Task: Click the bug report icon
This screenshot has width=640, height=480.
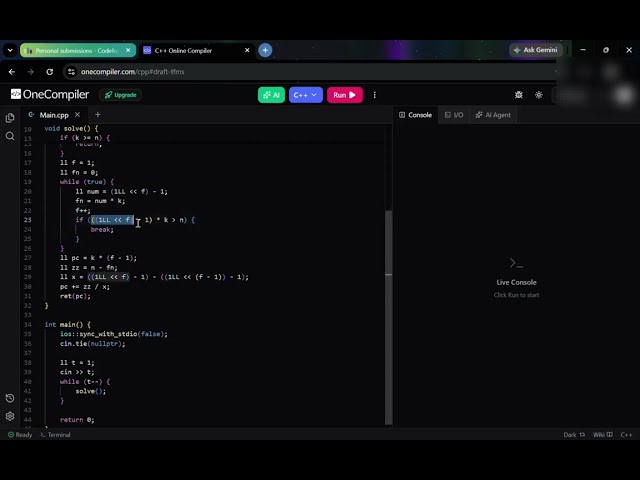Action: click(518, 95)
